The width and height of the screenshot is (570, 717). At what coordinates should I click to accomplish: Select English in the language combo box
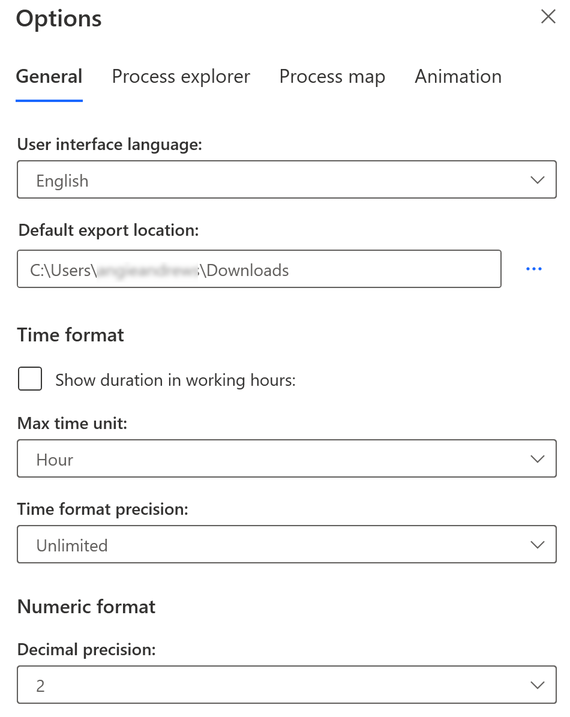click(62, 181)
